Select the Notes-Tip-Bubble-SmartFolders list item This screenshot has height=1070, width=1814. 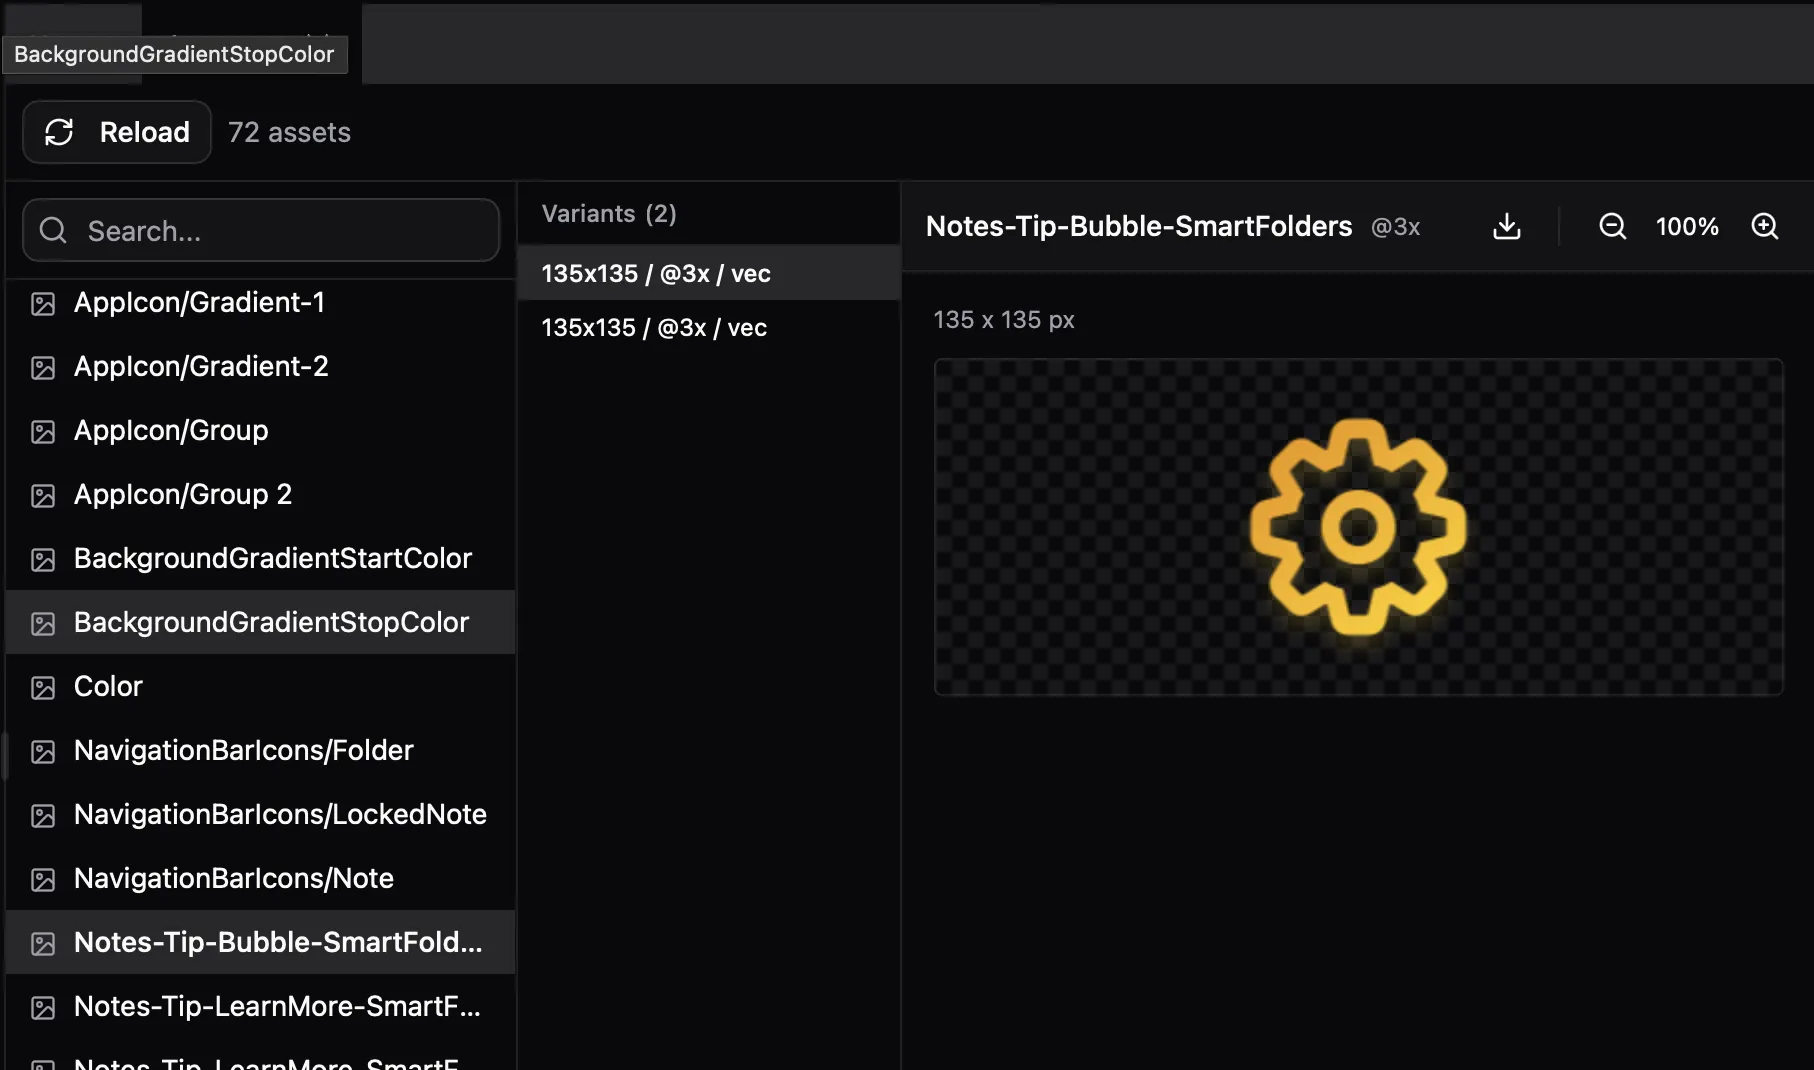tap(278, 943)
